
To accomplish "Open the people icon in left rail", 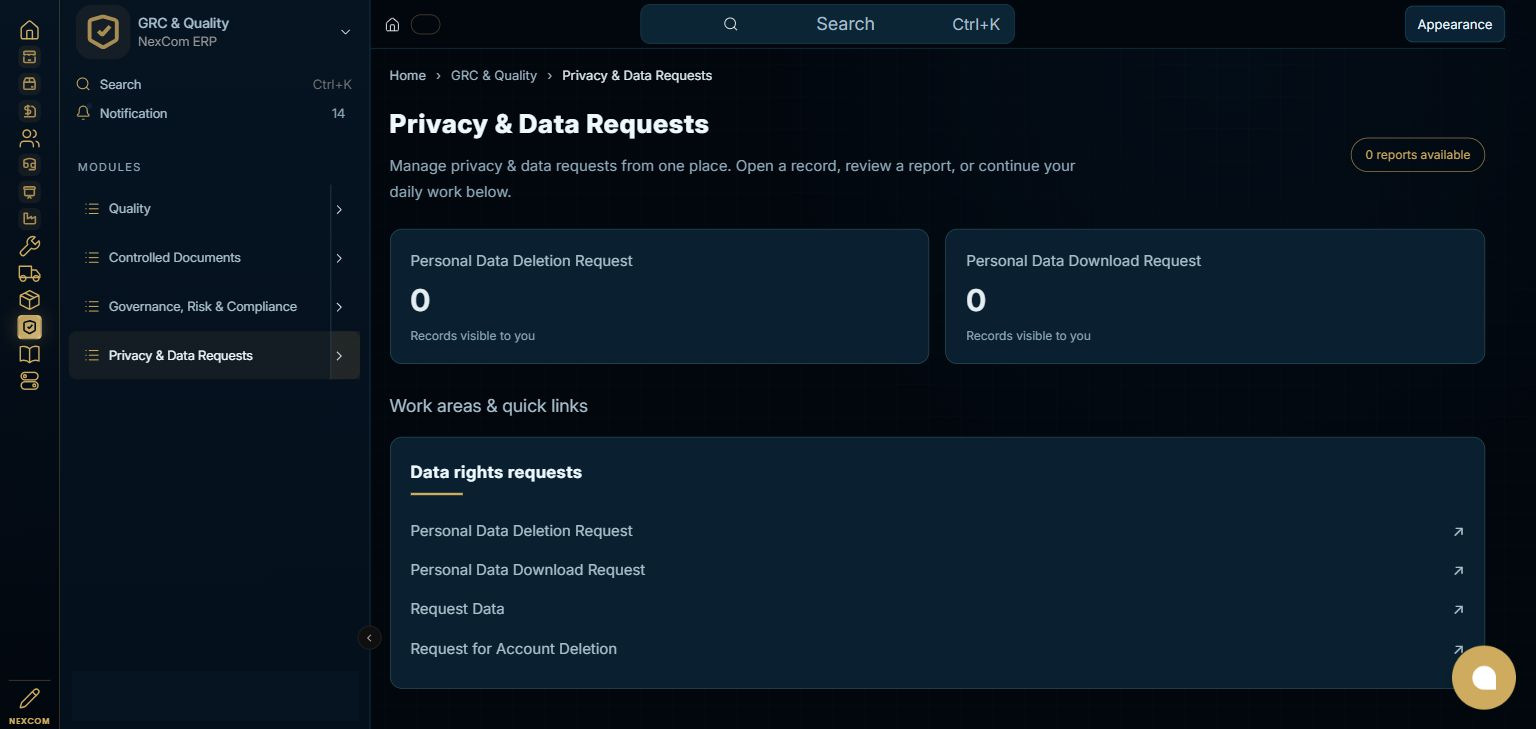I will point(30,138).
